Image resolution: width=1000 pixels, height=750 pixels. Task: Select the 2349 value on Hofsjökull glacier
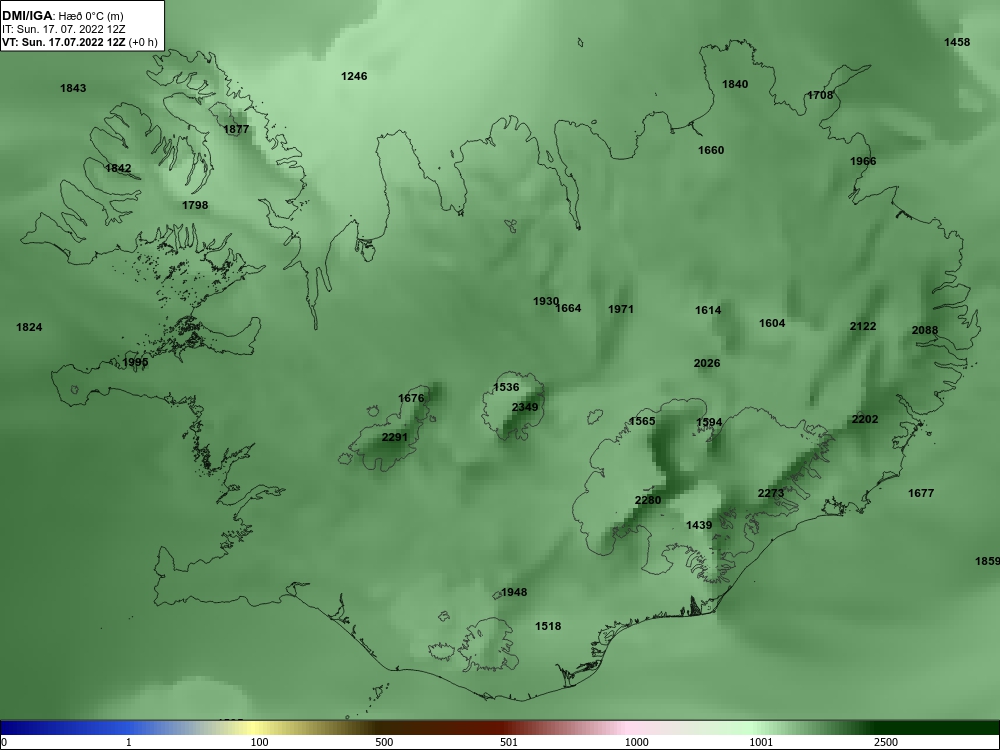pos(525,407)
